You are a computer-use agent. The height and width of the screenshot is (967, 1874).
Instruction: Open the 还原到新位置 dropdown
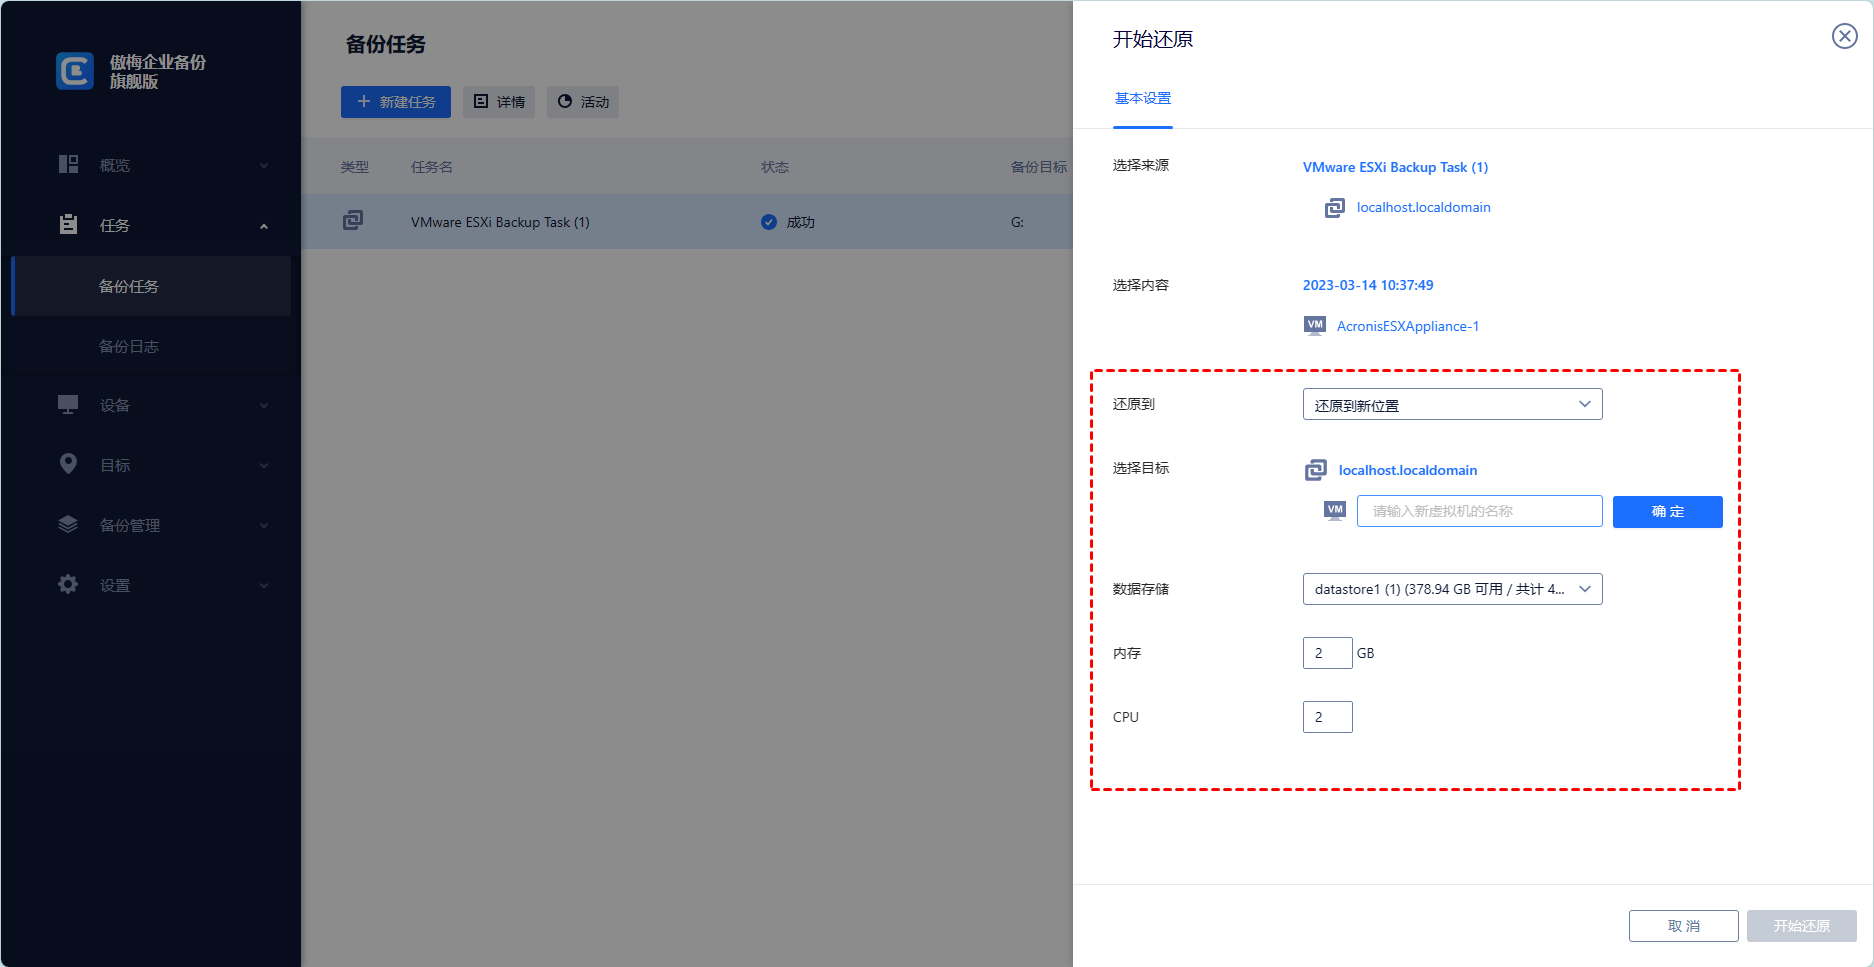tap(1452, 405)
